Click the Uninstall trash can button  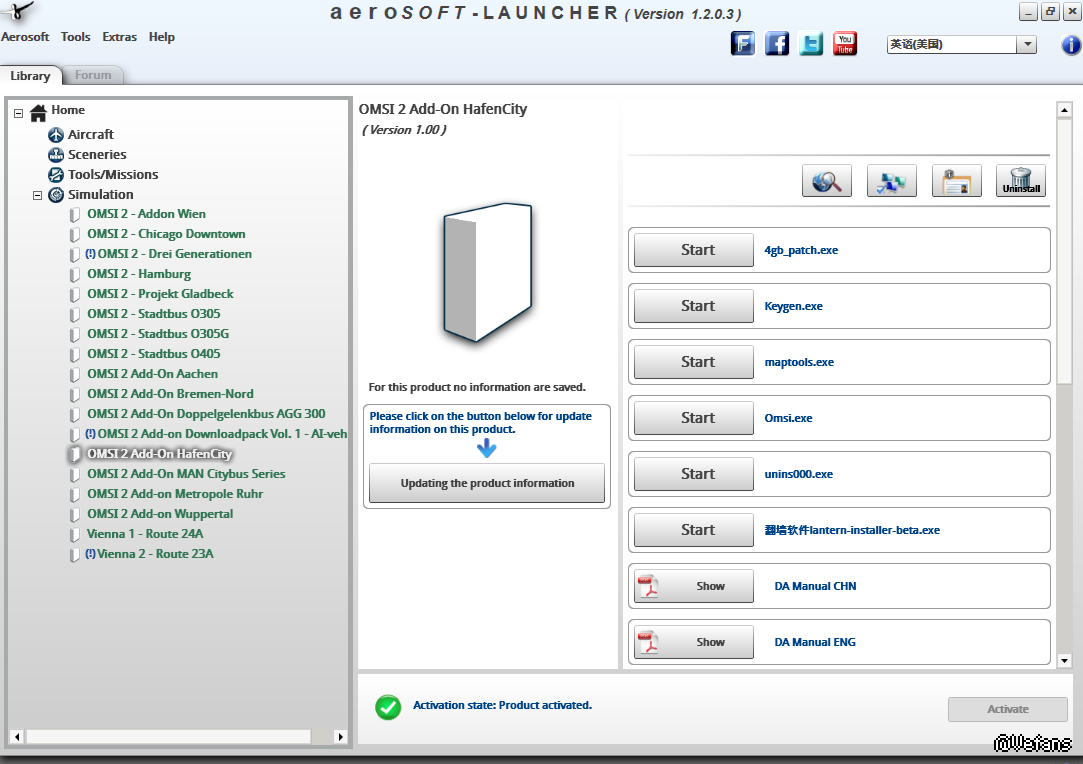point(1021,181)
